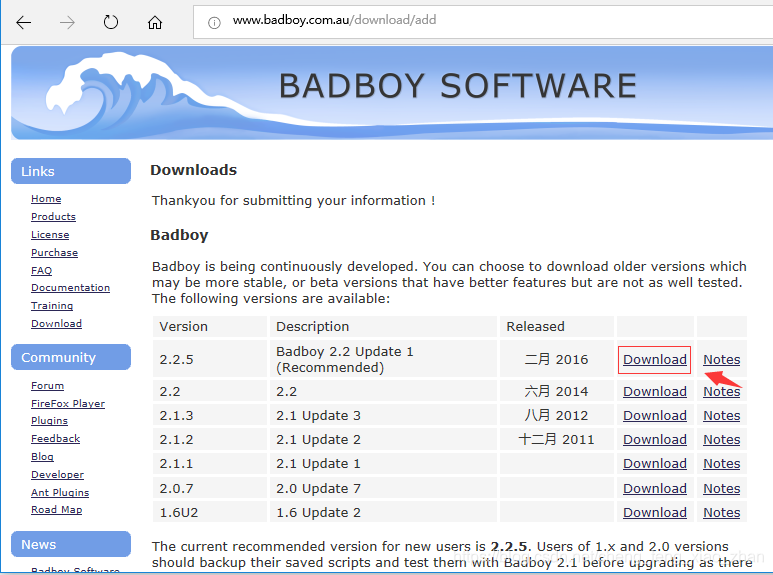Screen dimensions: 773x575
Task: Click the Links sidebar header
Action: 71,171
